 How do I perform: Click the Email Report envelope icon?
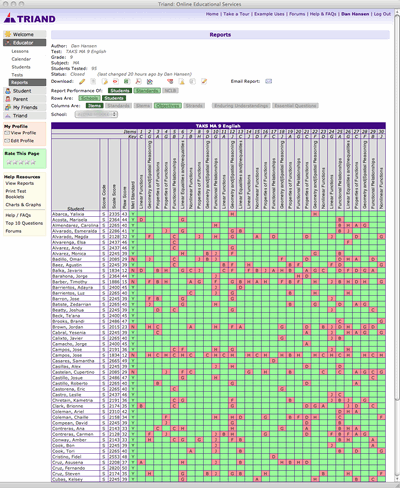click(268, 81)
